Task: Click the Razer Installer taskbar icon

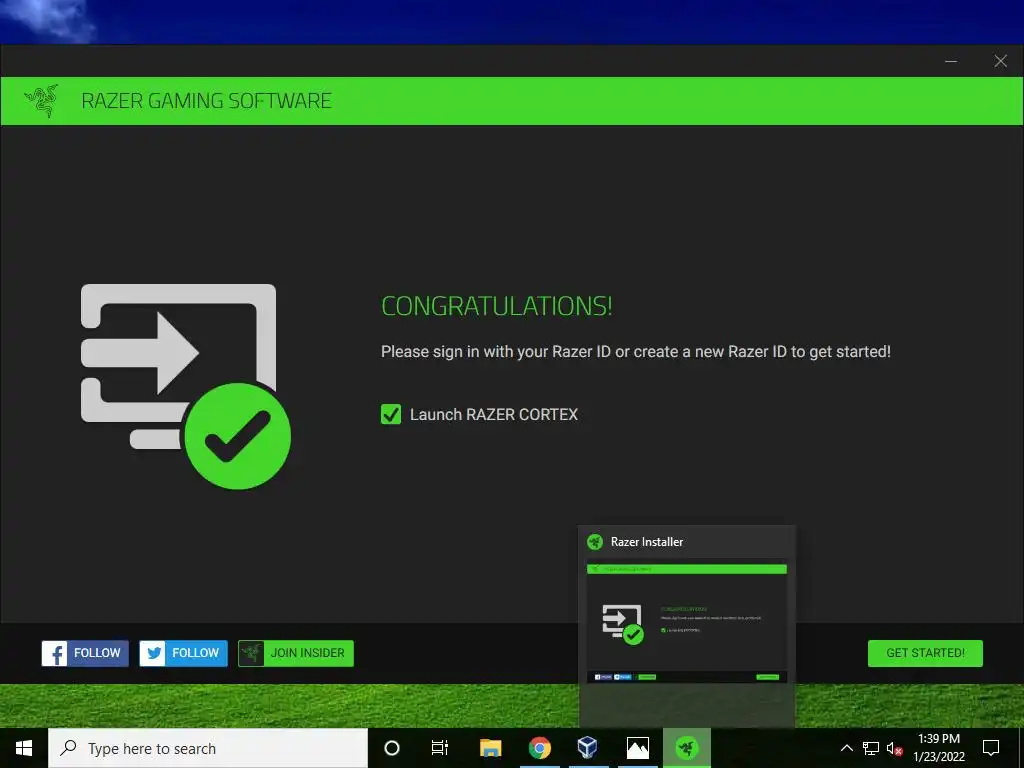Action: pyautogui.click(x=687, y=748)
